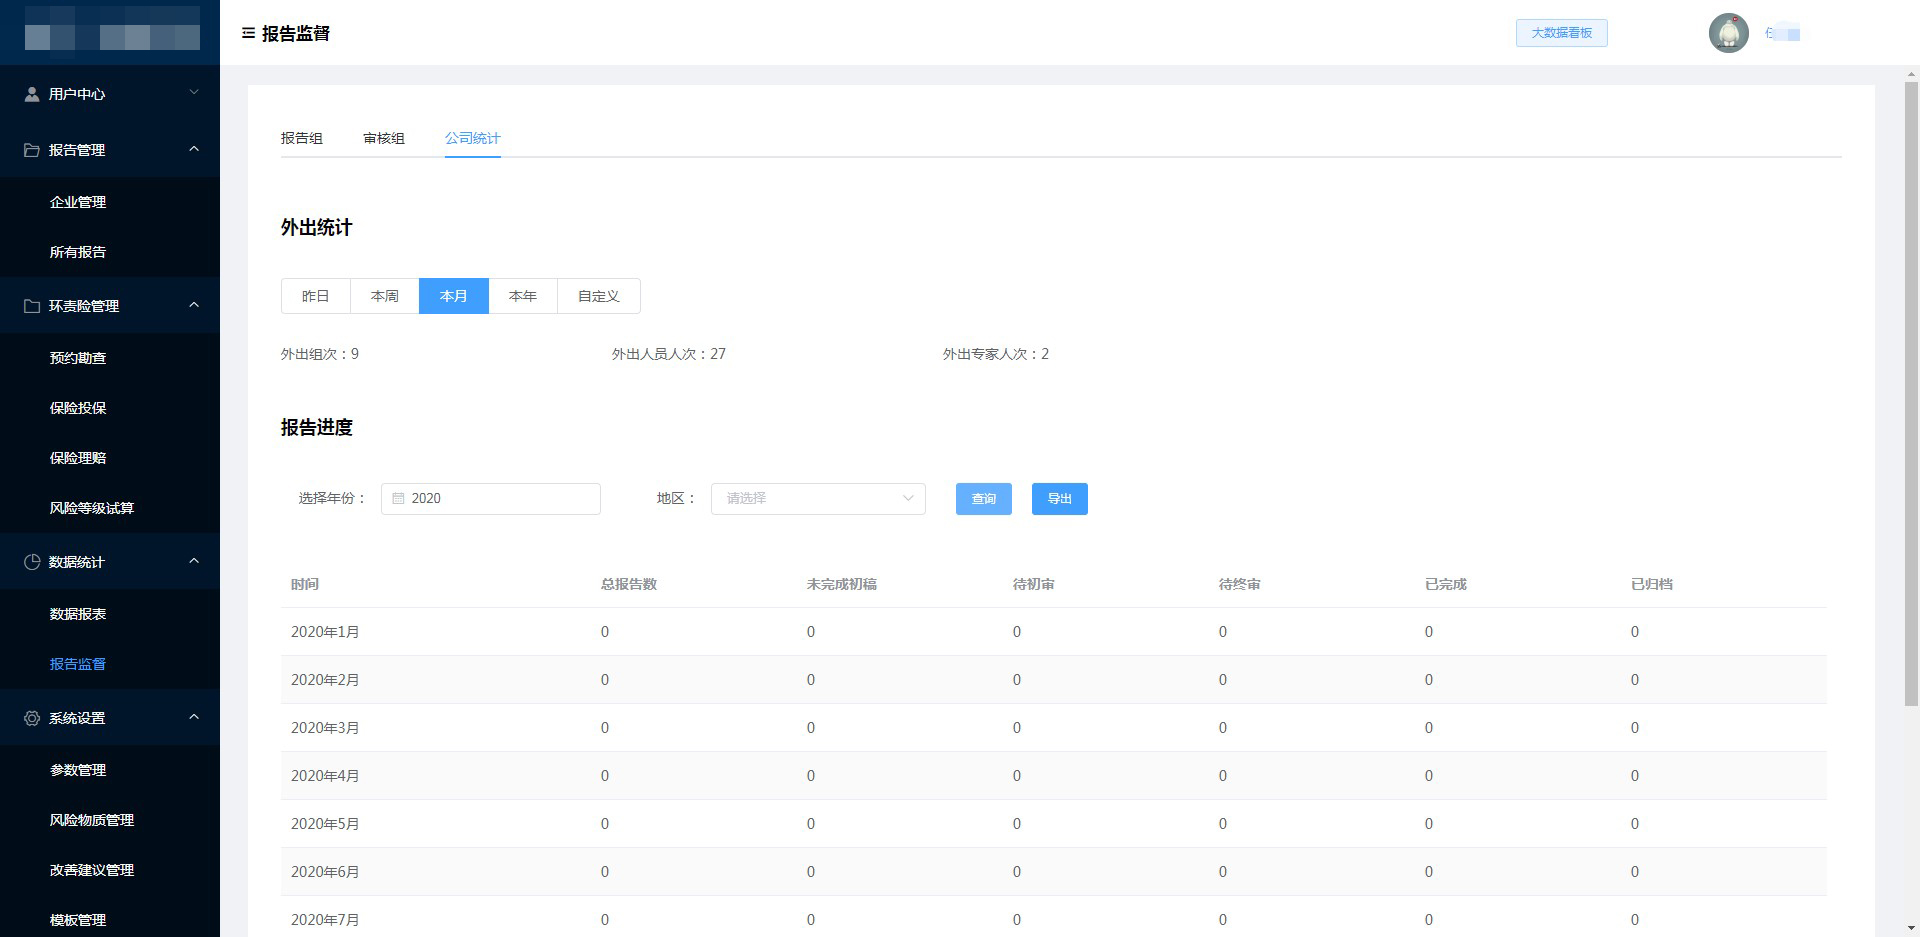Click the hamburger menu collapse icon
The image size is (1920, 937).
pyautogui.click(x=248, y=33)
